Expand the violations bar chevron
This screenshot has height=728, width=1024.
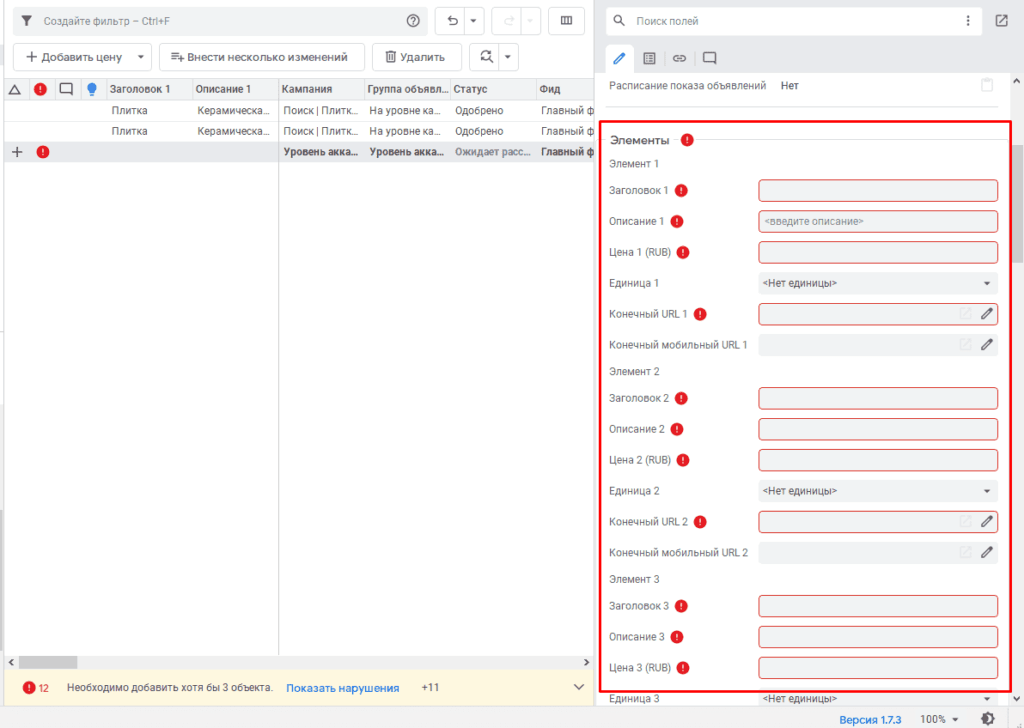579,688
